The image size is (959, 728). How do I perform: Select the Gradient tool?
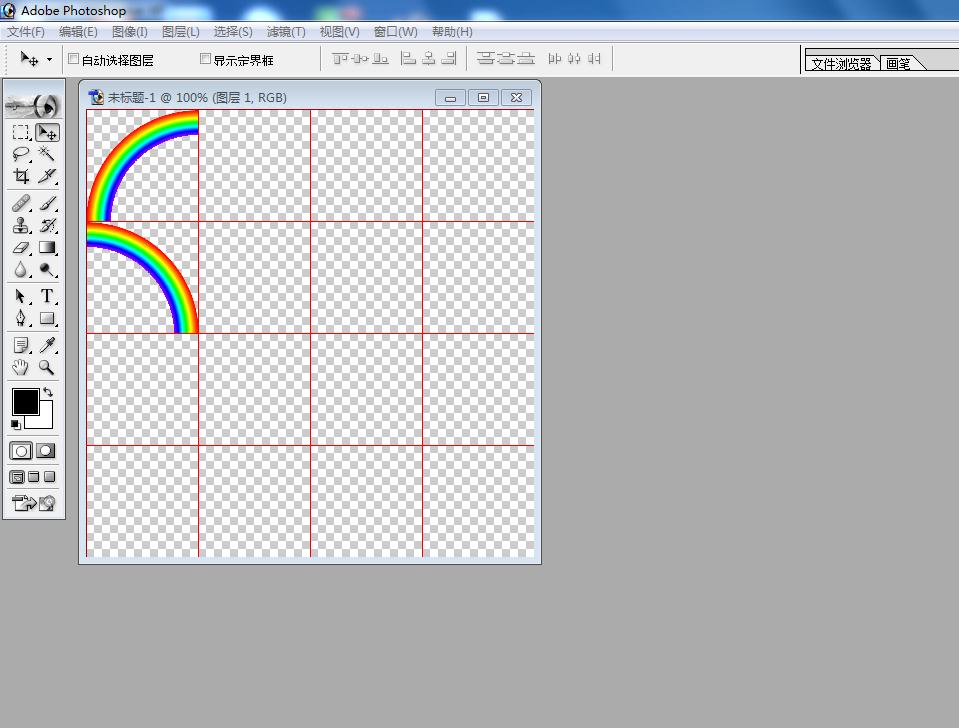point(46,248)
